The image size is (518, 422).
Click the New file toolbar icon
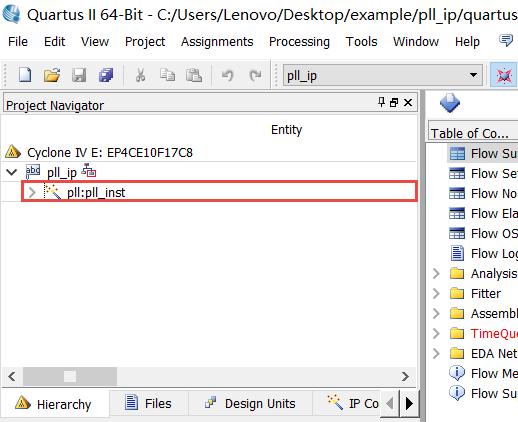[25, 75]
